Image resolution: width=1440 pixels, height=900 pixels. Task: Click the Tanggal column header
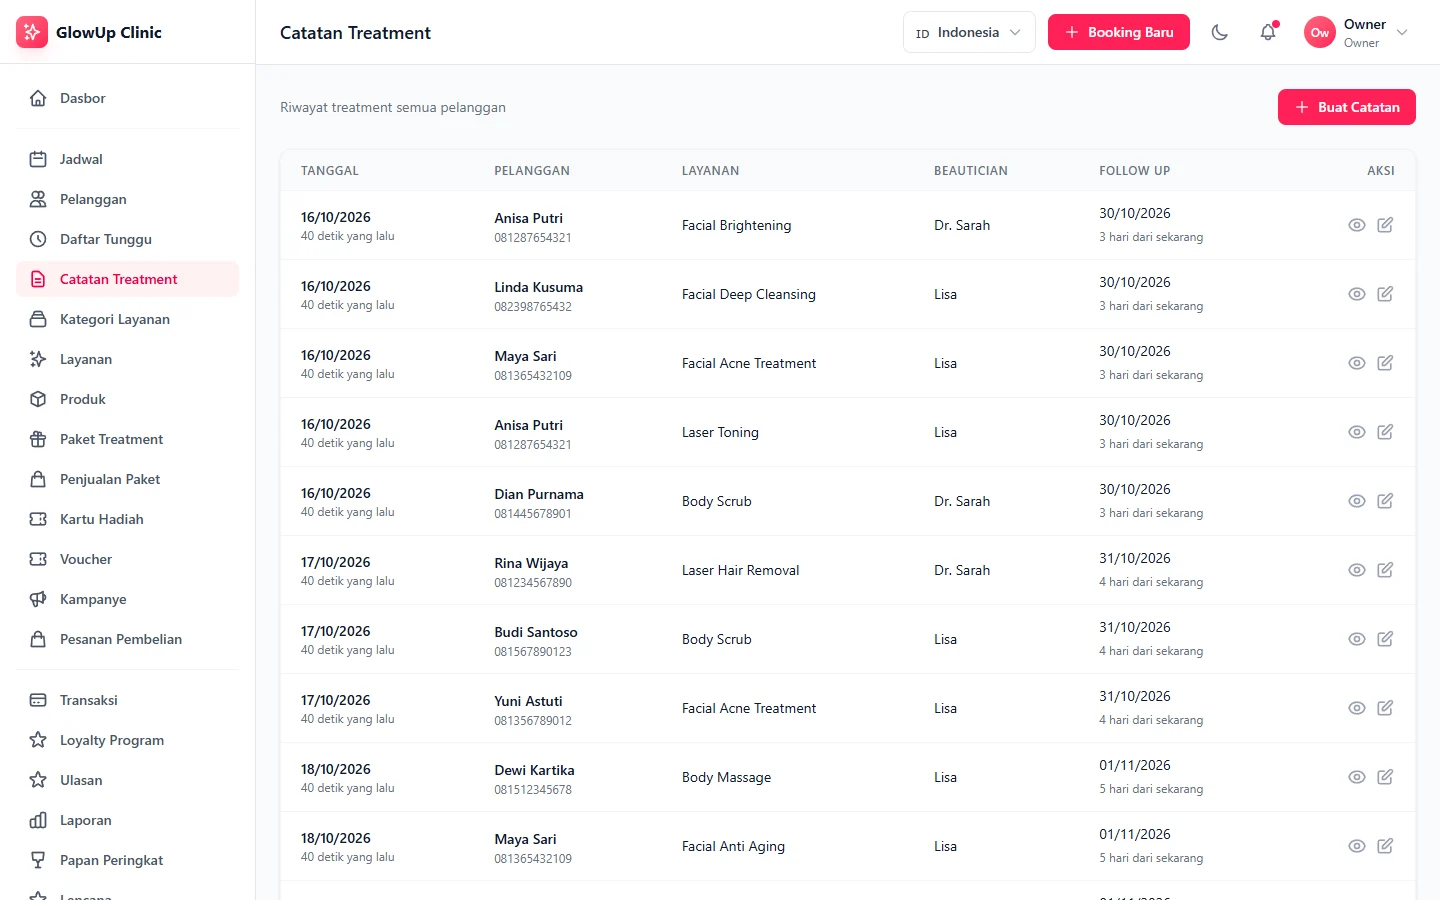click(x=330, y=171)
